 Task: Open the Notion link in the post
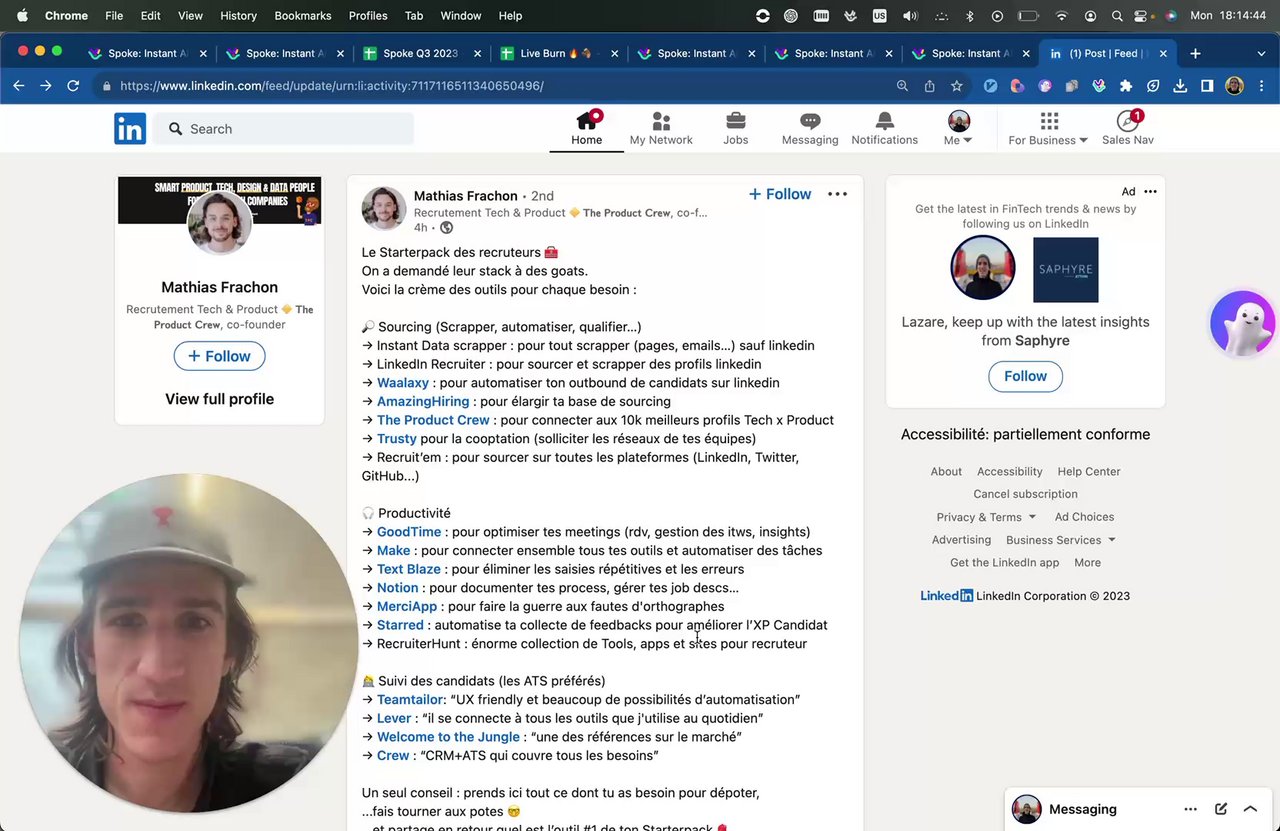pos(398,588)
